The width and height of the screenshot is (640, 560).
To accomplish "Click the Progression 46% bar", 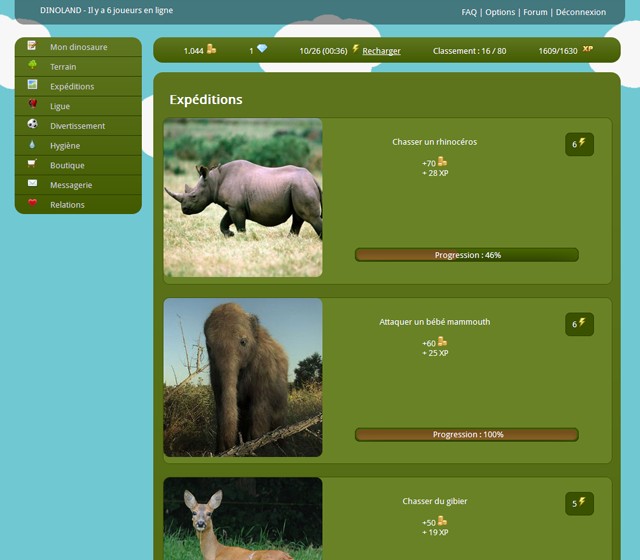I will (x=467, y=255).
